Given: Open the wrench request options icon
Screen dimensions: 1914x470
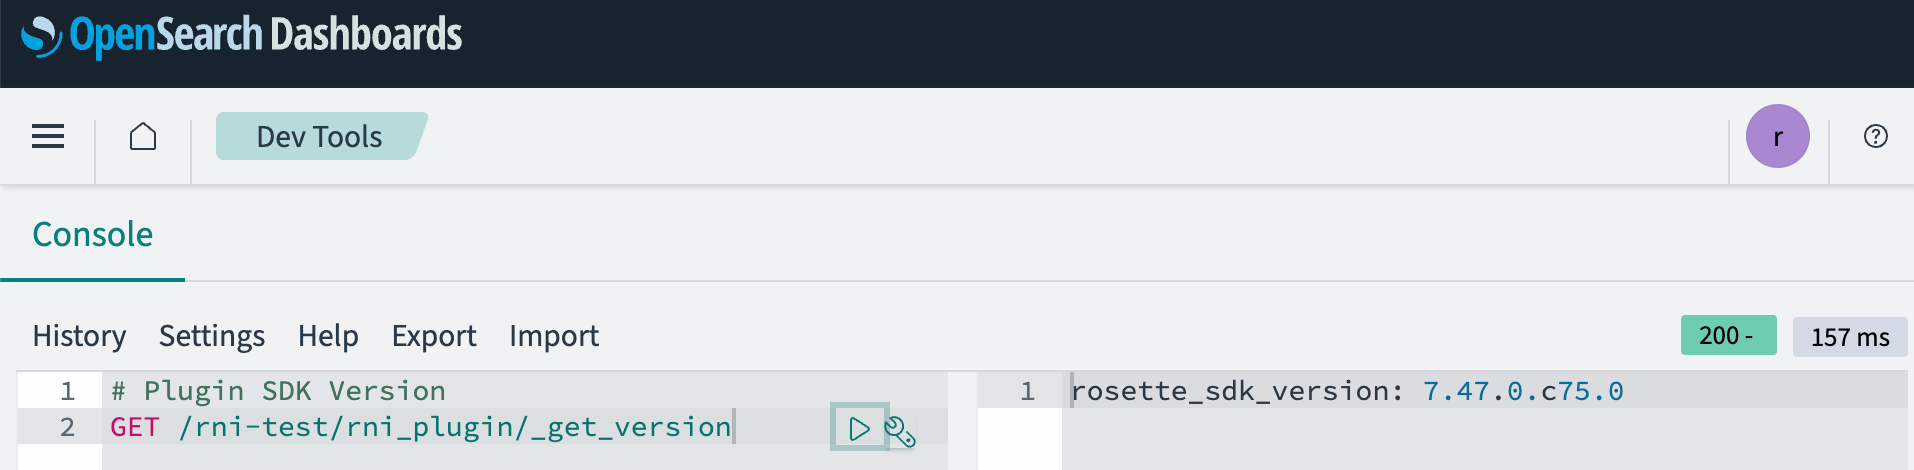Looking at the screenshot, I should 901,431.
